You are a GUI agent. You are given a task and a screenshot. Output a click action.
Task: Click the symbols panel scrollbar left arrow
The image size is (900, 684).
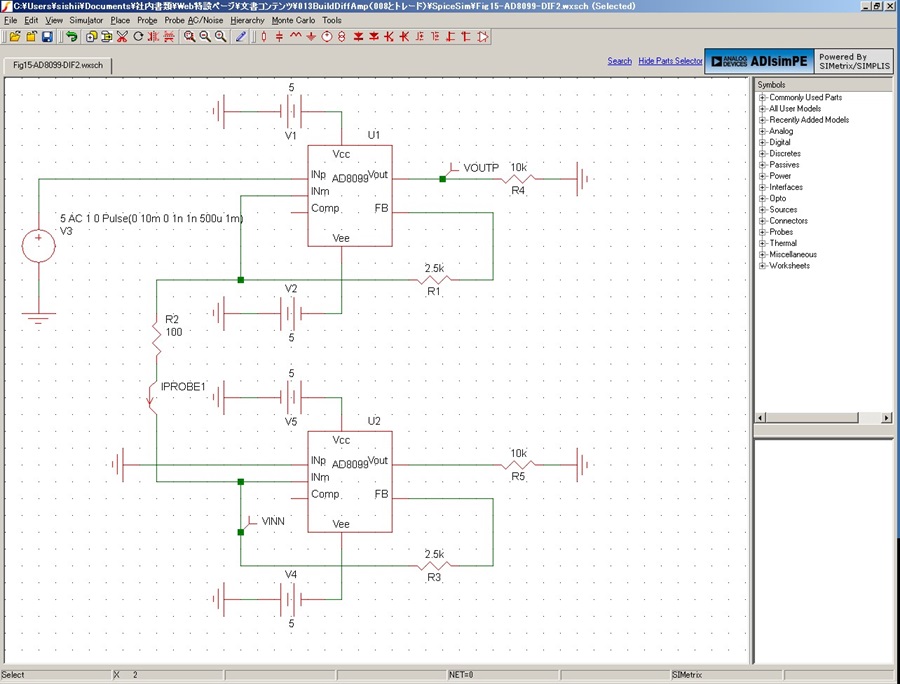[x=760, y=417]
